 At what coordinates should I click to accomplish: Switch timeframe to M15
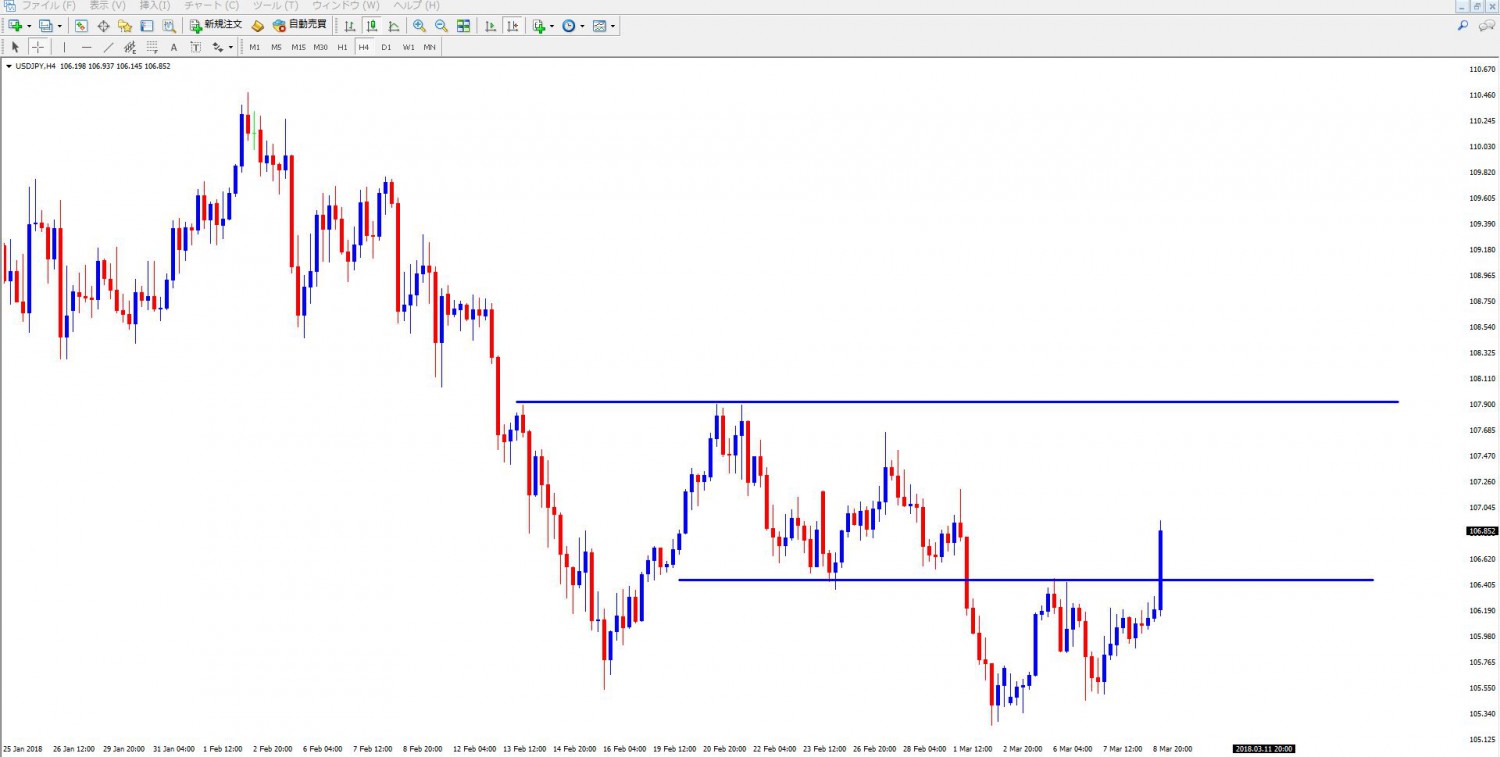(x=298, y=47)
